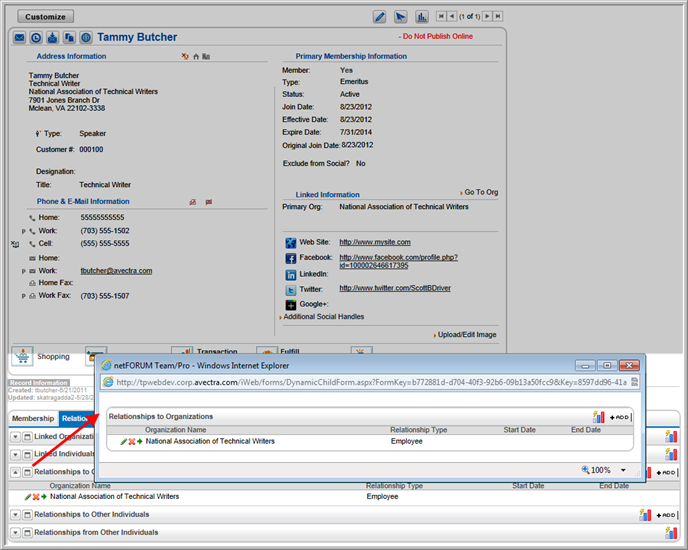Click the chart icon on Linked Individuals row
The height and width of the screenshot is (550, 688).
tap(671, 454)
